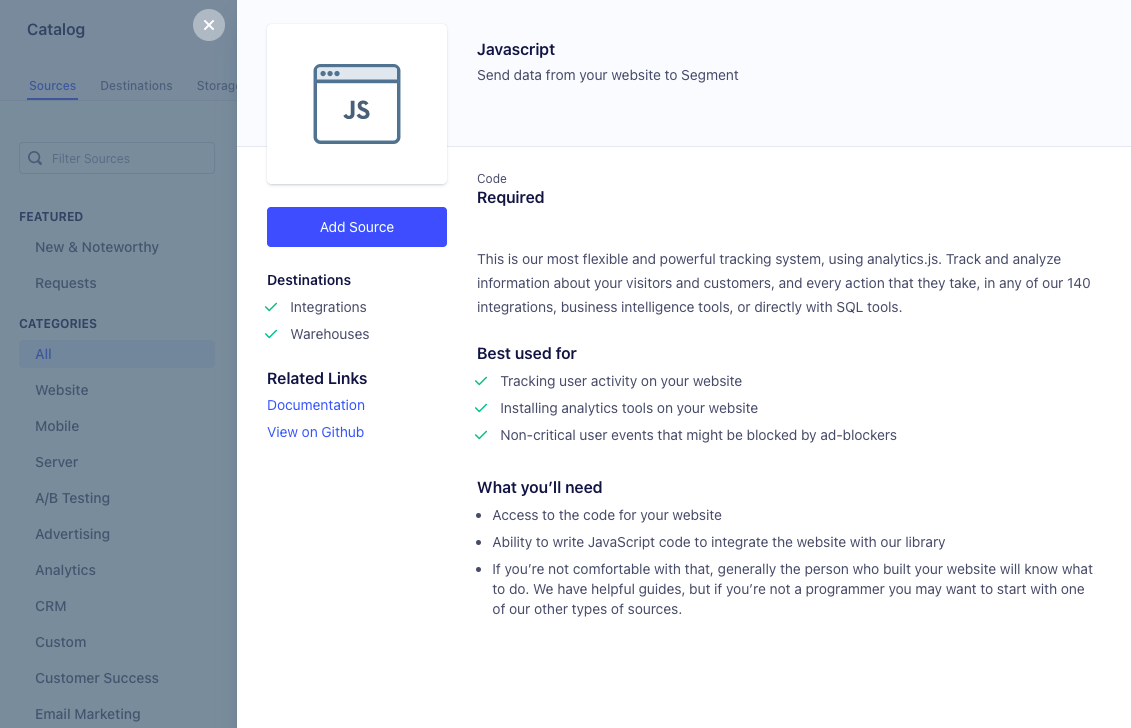Select the Website category
The width and height of the screenshot is (1131, 728).
pos(62,390)
